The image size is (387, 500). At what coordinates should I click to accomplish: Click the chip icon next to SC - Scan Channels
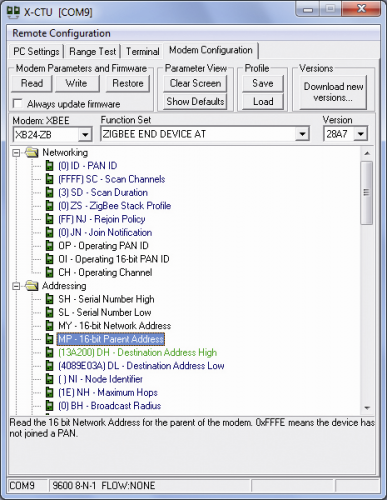[x=49, y=179]
